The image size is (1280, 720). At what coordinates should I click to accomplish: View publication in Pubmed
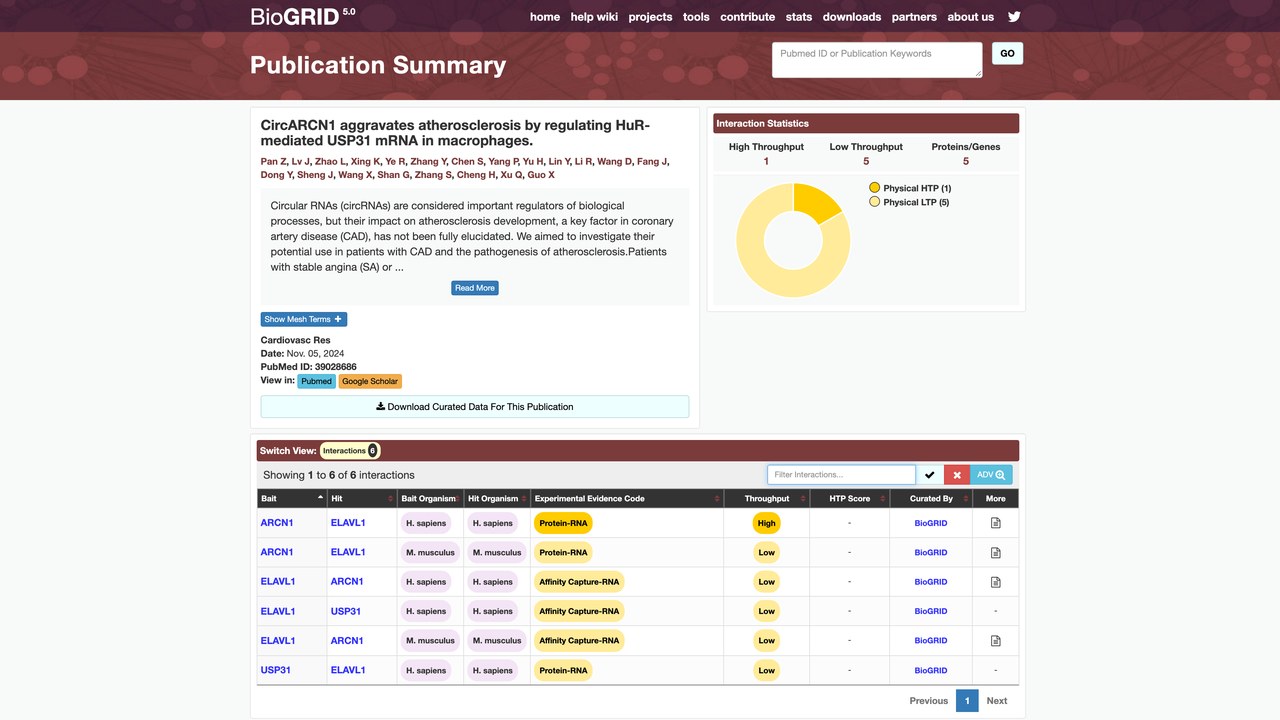click(316, 381)
